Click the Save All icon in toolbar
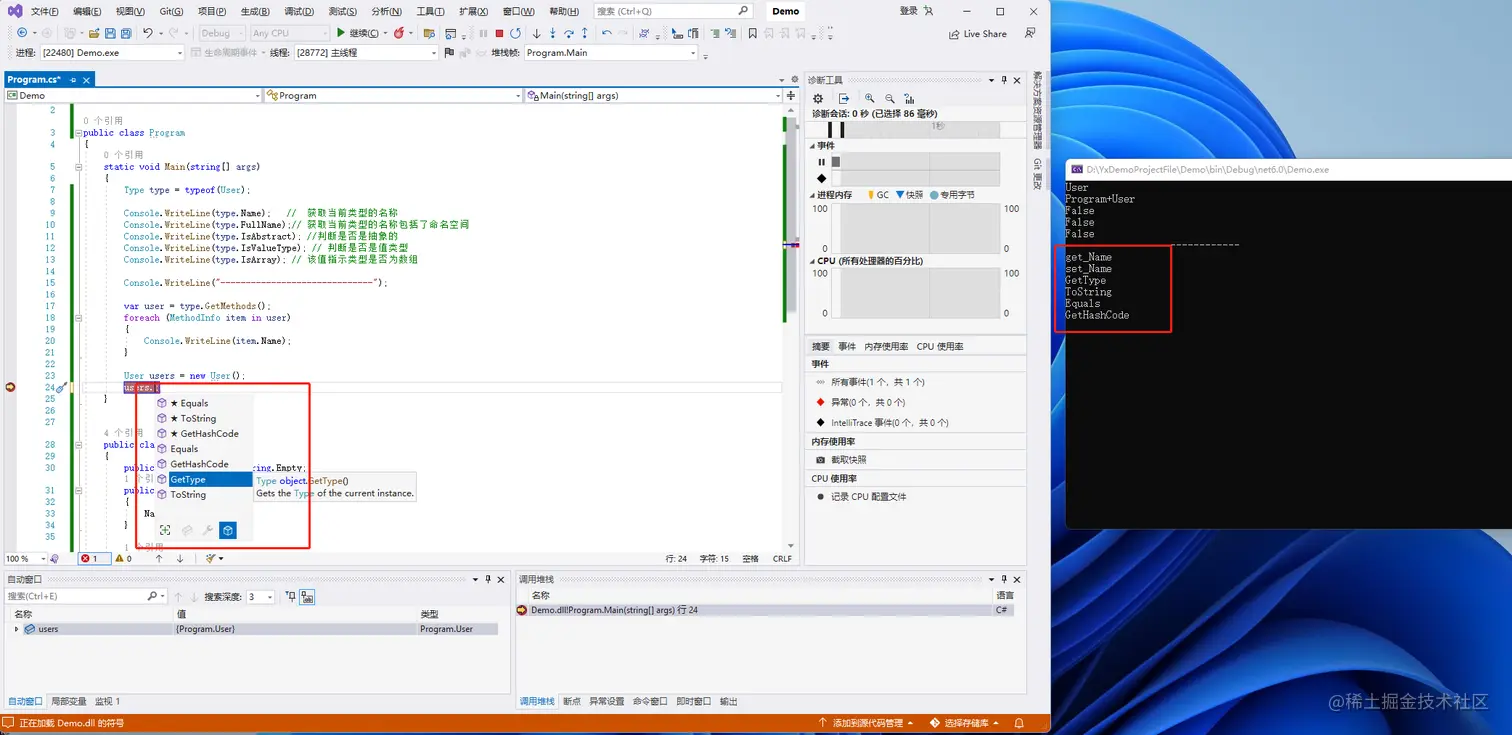 (126, 33)
